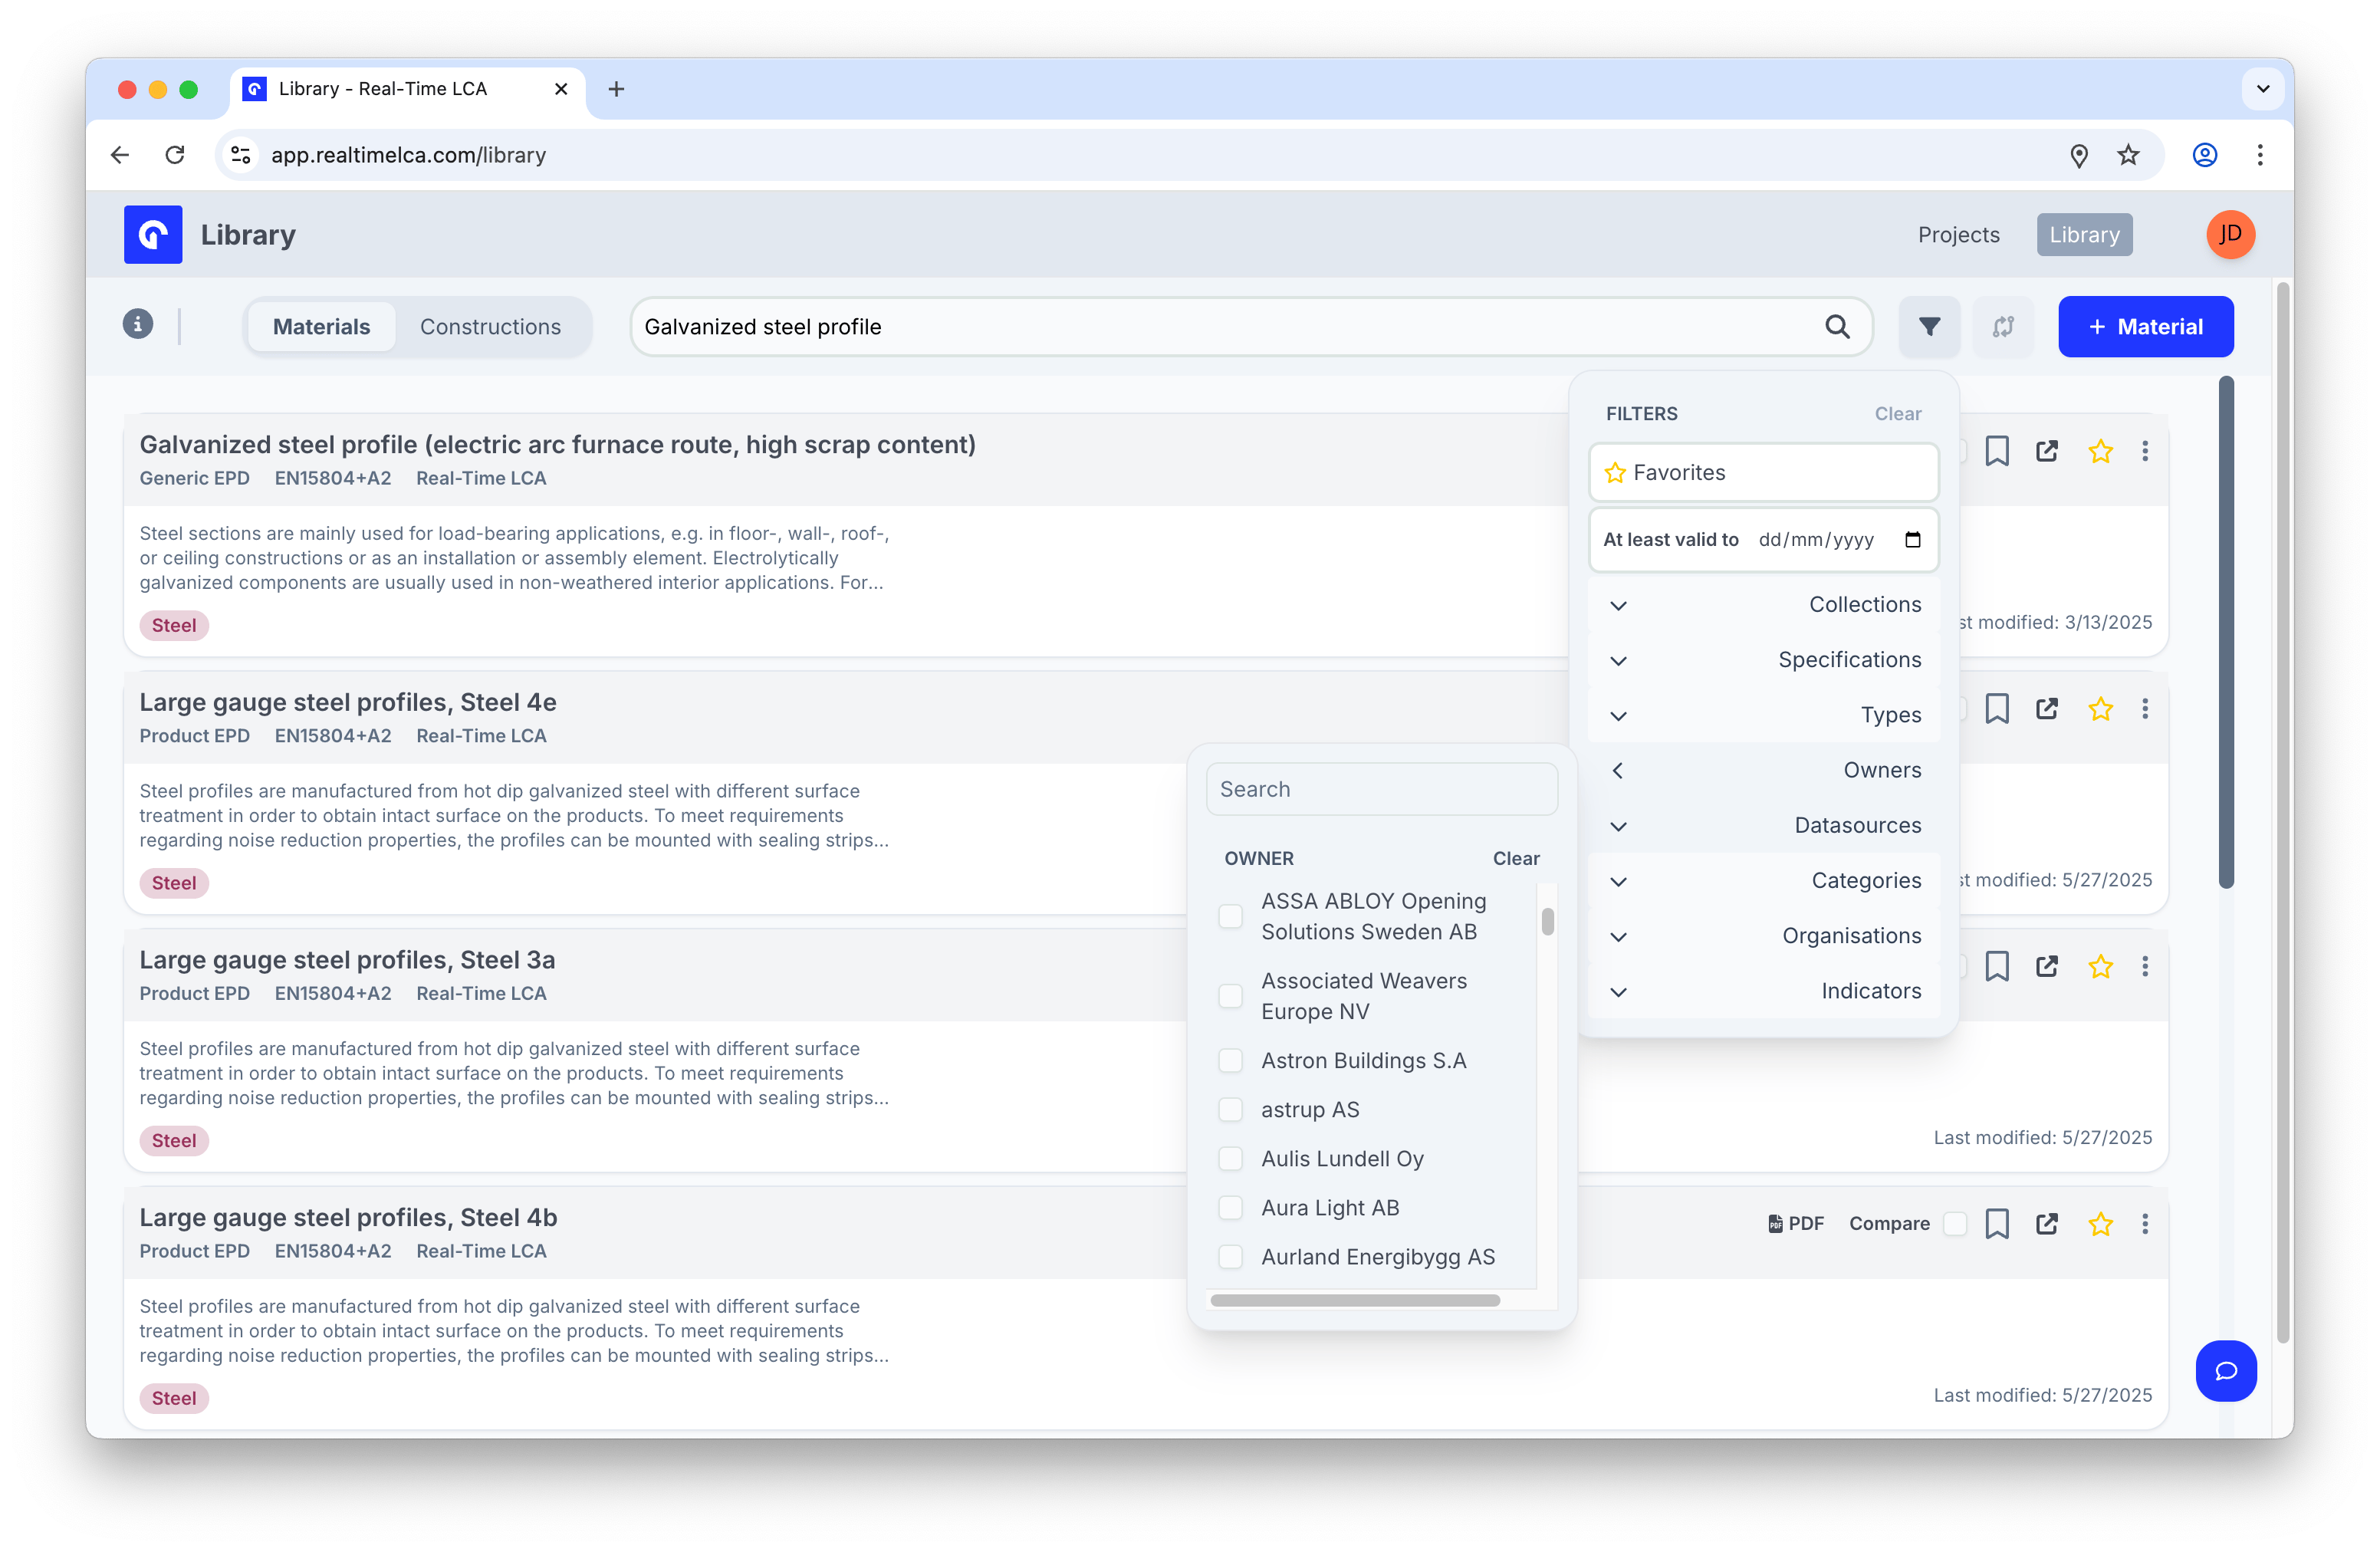Go to Projects in top navigation
2380x1552 pixels.
click(x=1958, y=235)
